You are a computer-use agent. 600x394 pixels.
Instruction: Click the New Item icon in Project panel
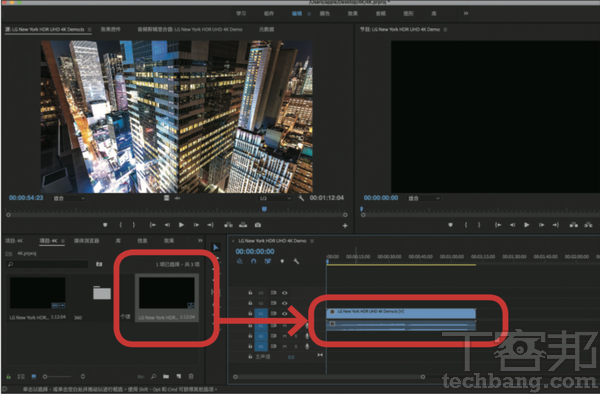[x=179, y=377]
